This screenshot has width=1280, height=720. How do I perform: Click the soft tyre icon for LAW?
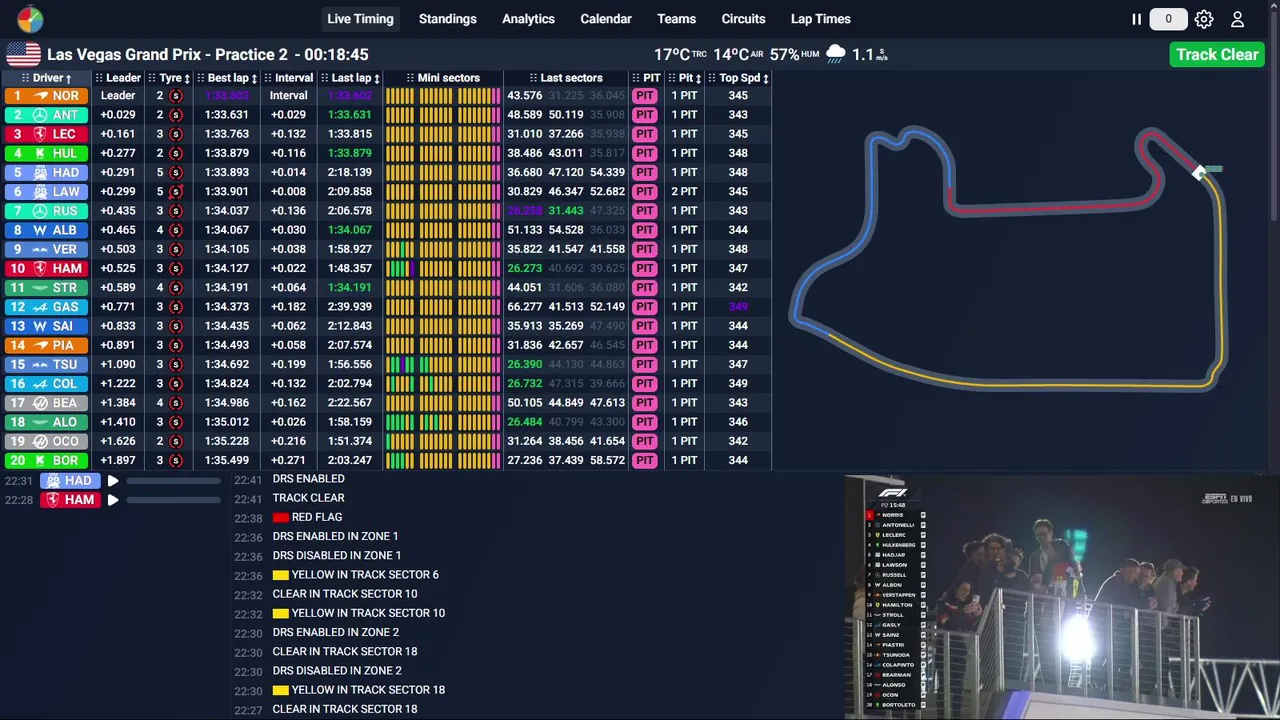(176, 192)
